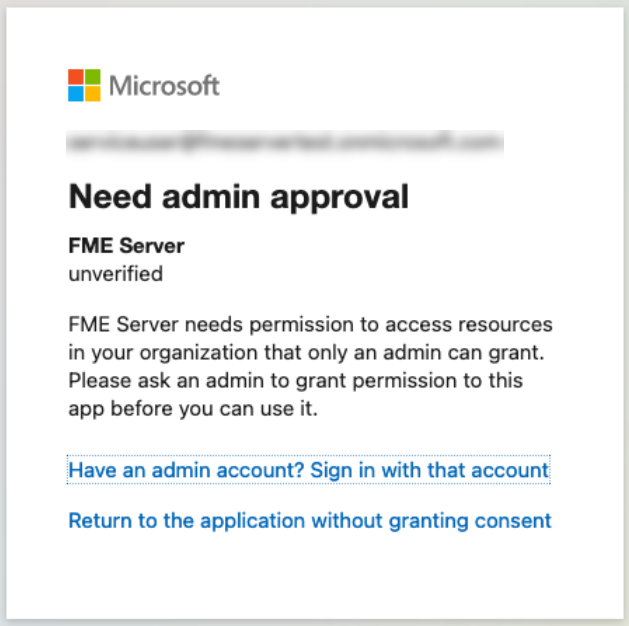Click the green square of Microsoft logo
This screenshot has width=629, height=626.
(x=93, y=77)
